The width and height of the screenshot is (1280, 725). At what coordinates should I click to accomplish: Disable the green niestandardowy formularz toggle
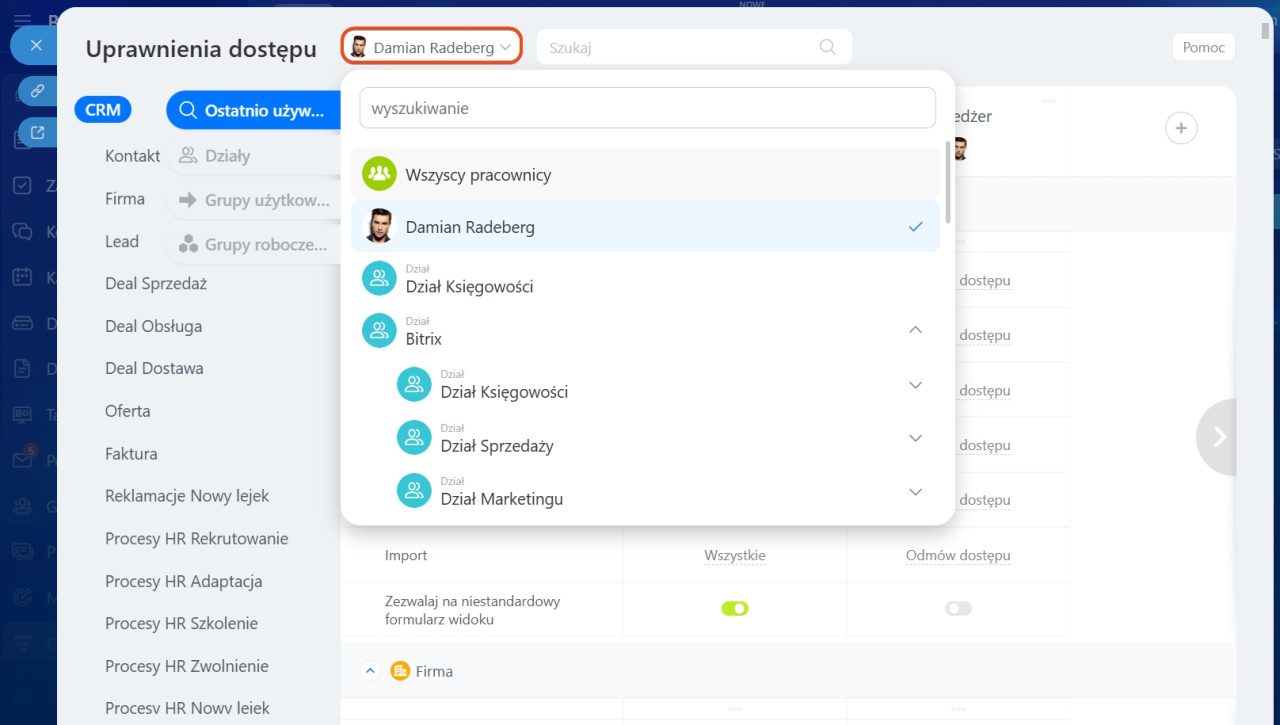pos(735,608)
